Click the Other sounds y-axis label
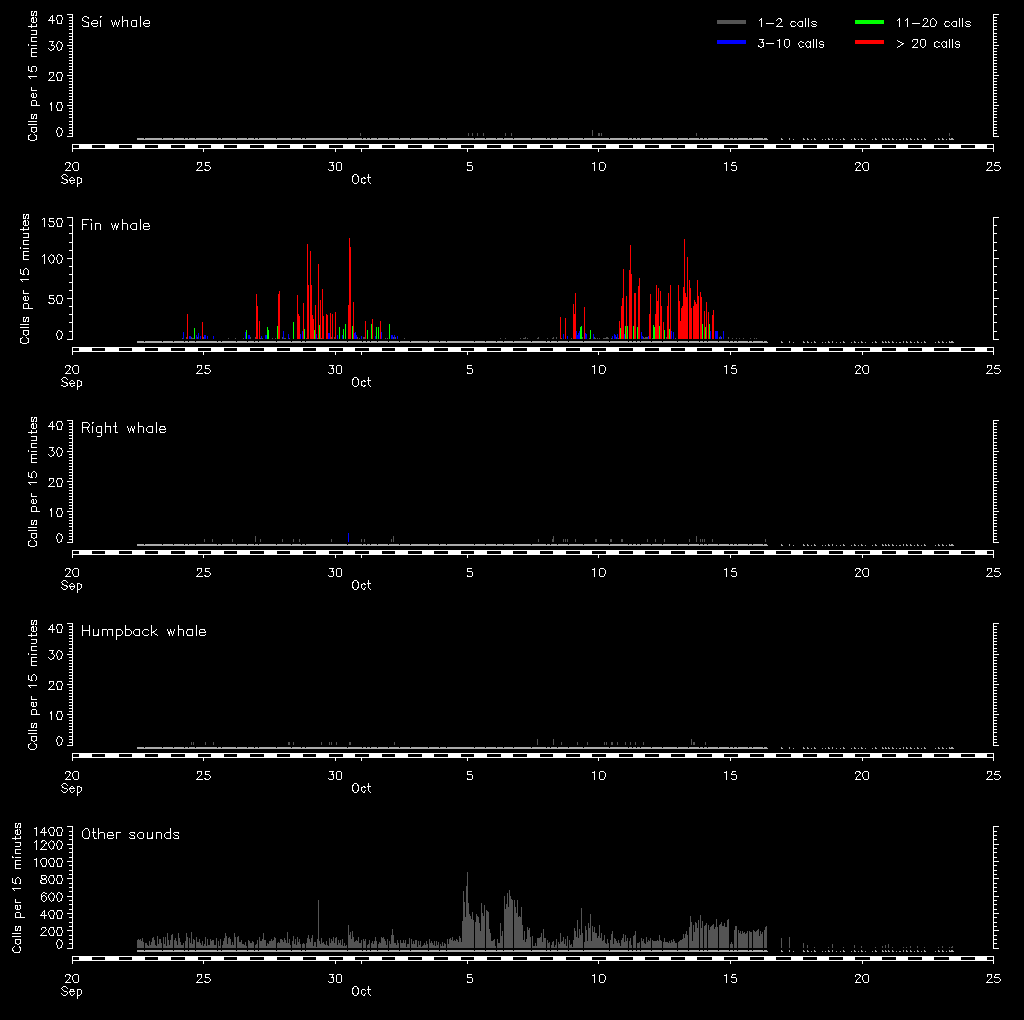The image size is (1024, 1020). 18,888
